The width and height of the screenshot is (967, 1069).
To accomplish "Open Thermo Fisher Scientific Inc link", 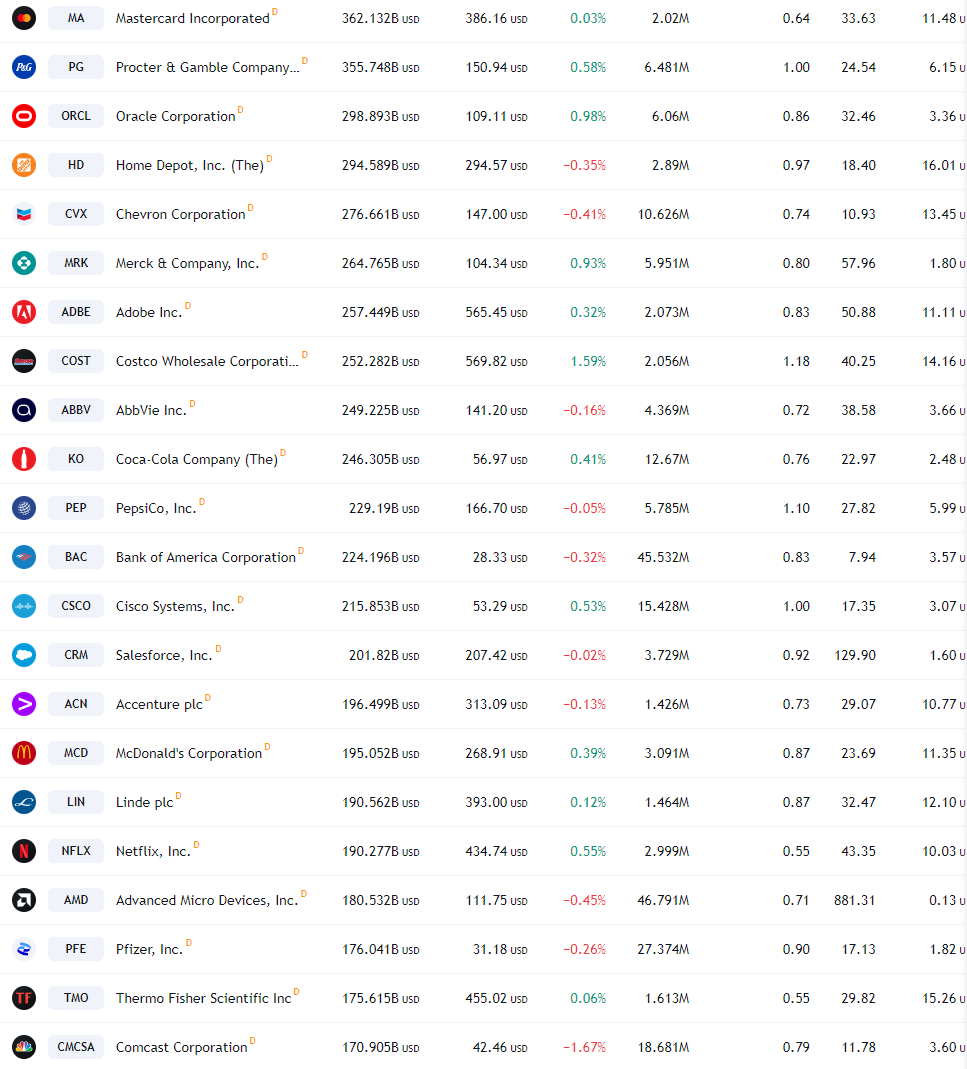I will point(204,998).
